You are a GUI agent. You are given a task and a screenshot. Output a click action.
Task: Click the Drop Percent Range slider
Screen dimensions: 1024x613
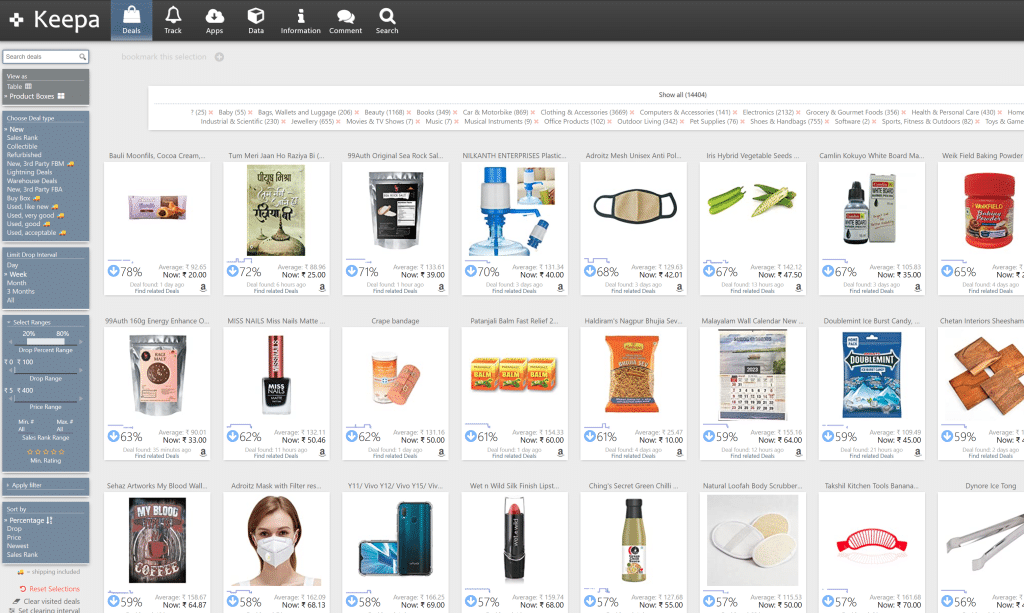pyautogui.click(x=45, y=342)
